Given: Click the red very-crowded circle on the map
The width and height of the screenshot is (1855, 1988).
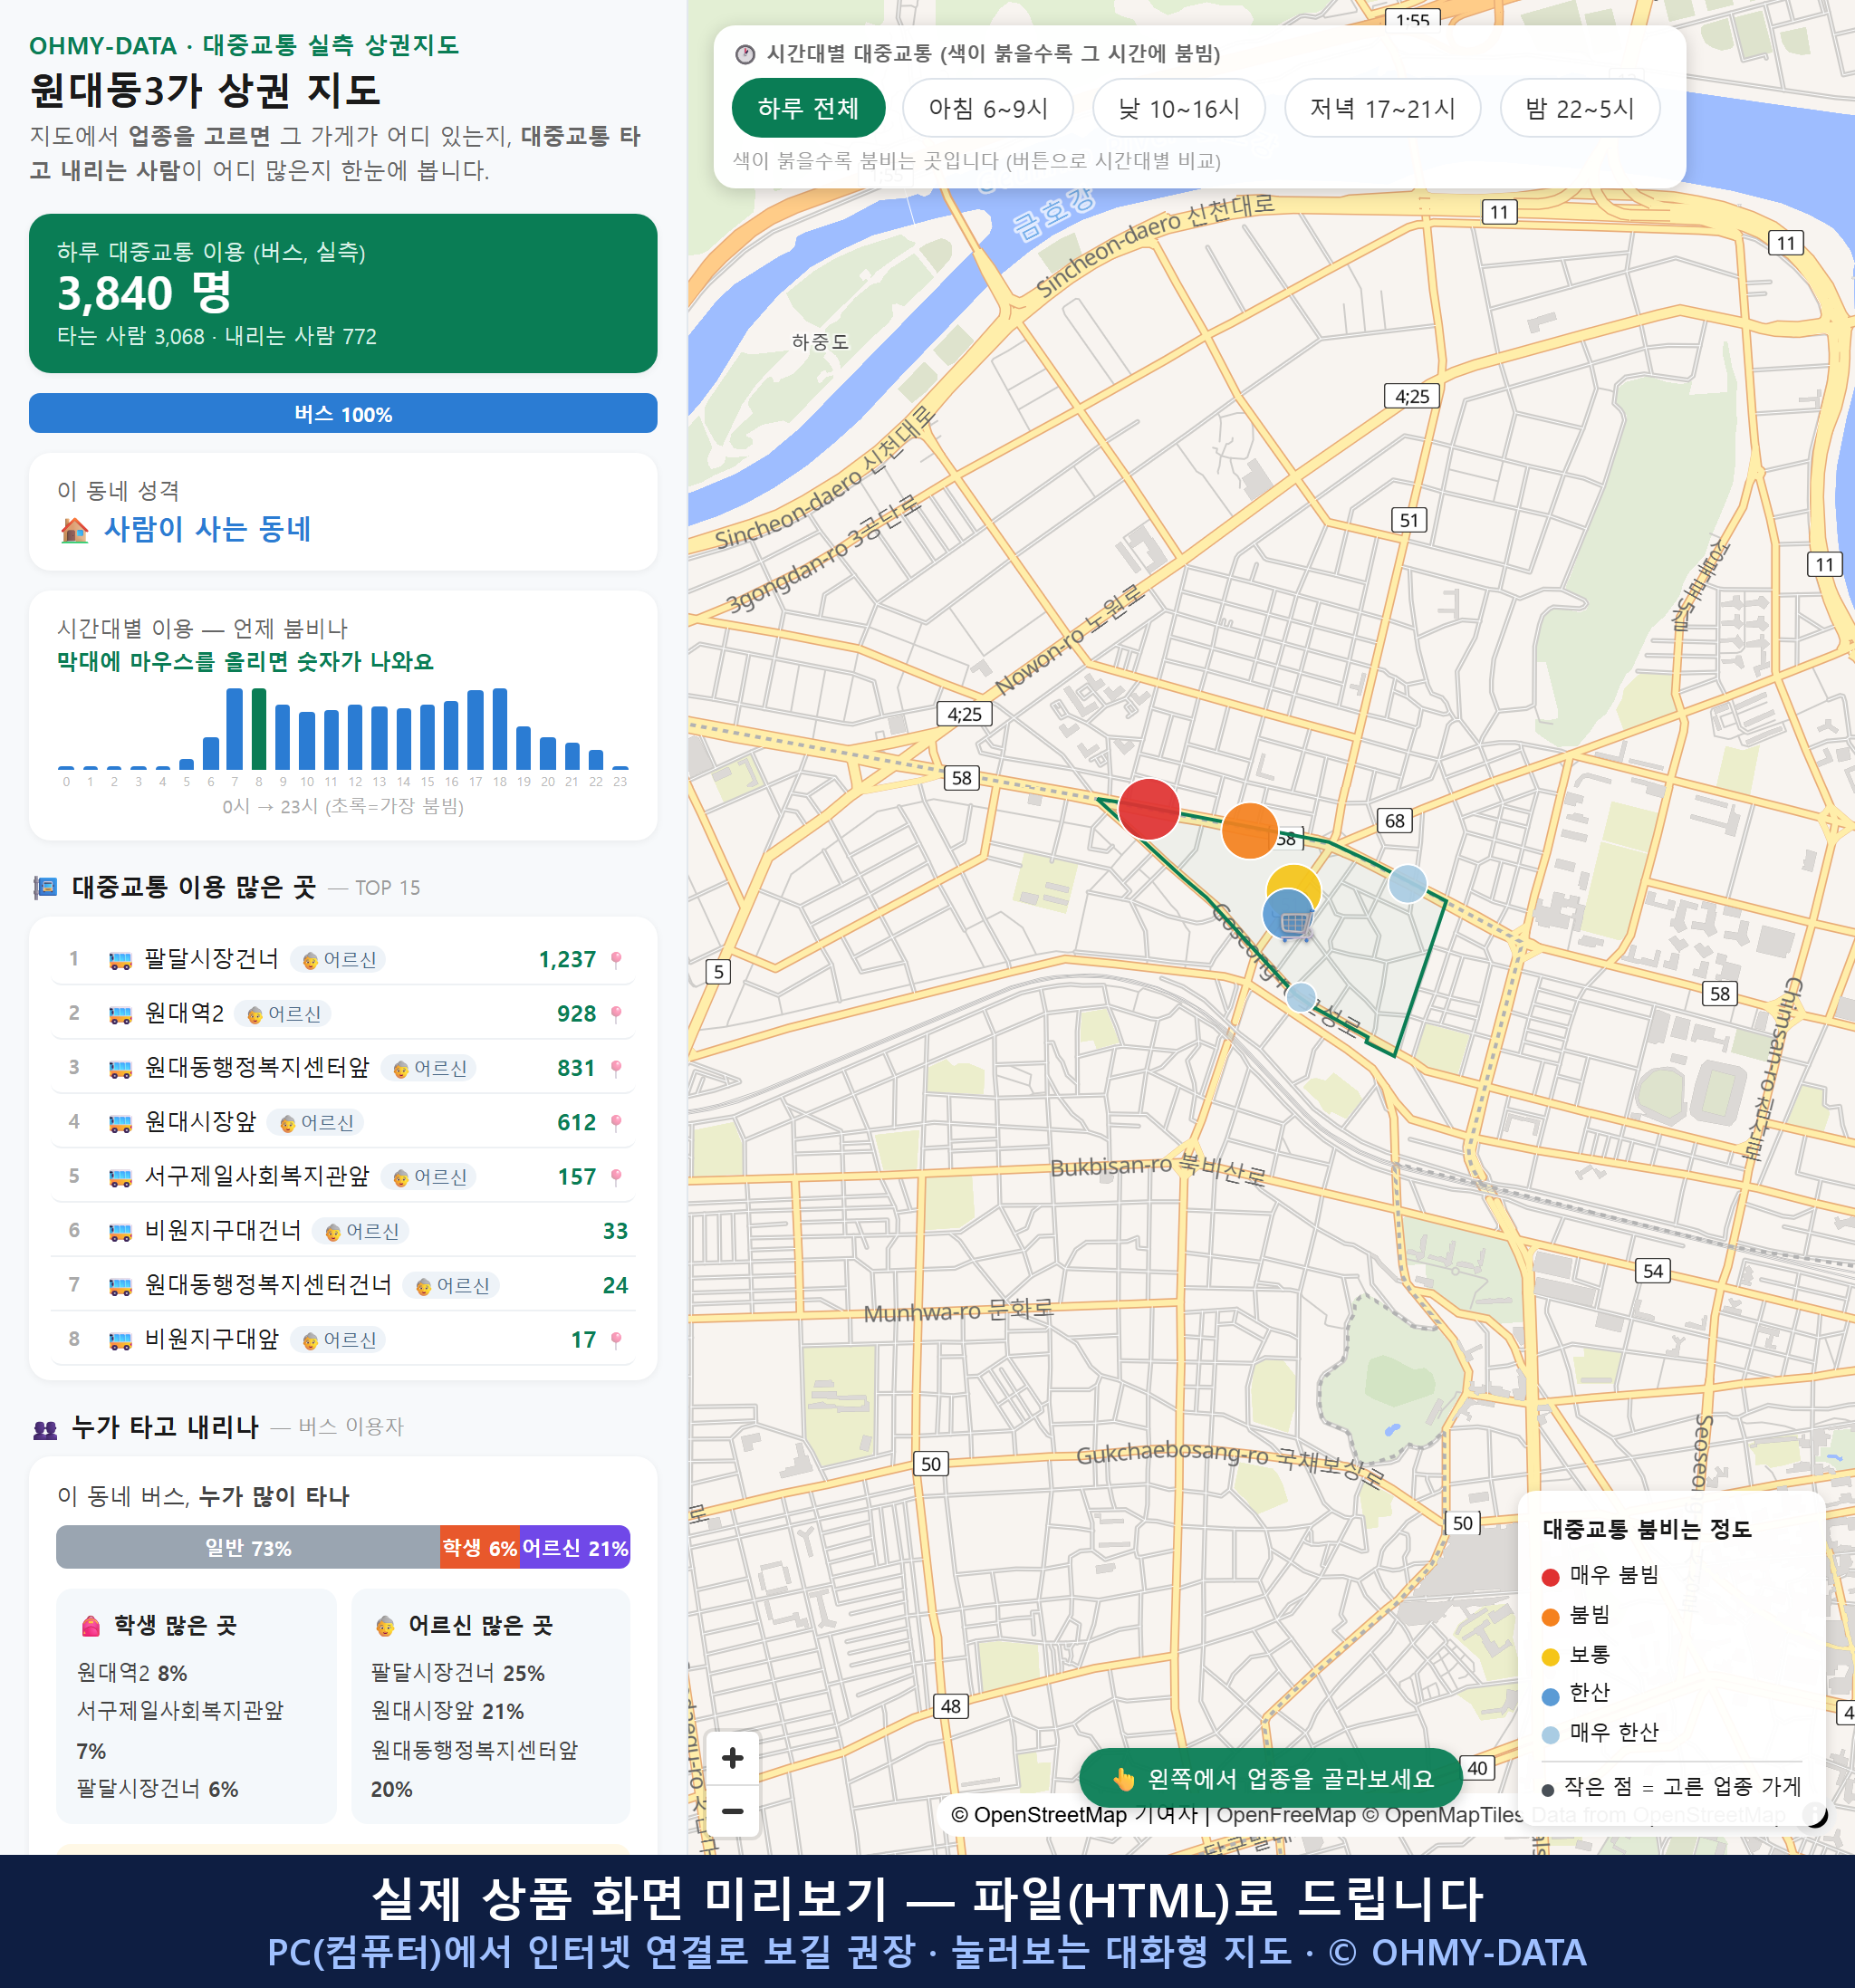Looking at the screenshot, I should click(x=1149, y=809).
